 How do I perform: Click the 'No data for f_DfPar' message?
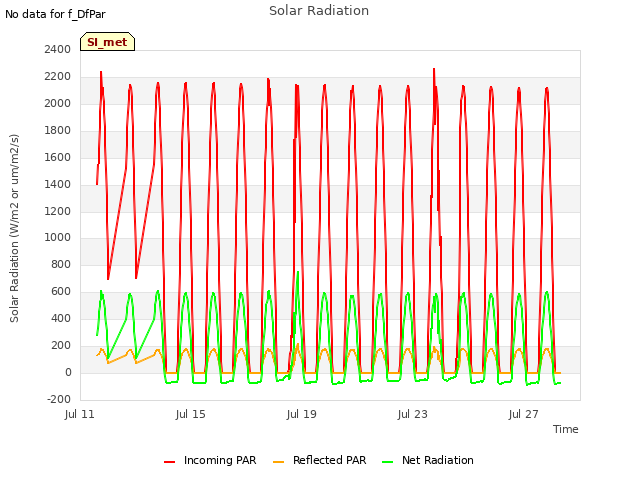[x=55, y=14]
